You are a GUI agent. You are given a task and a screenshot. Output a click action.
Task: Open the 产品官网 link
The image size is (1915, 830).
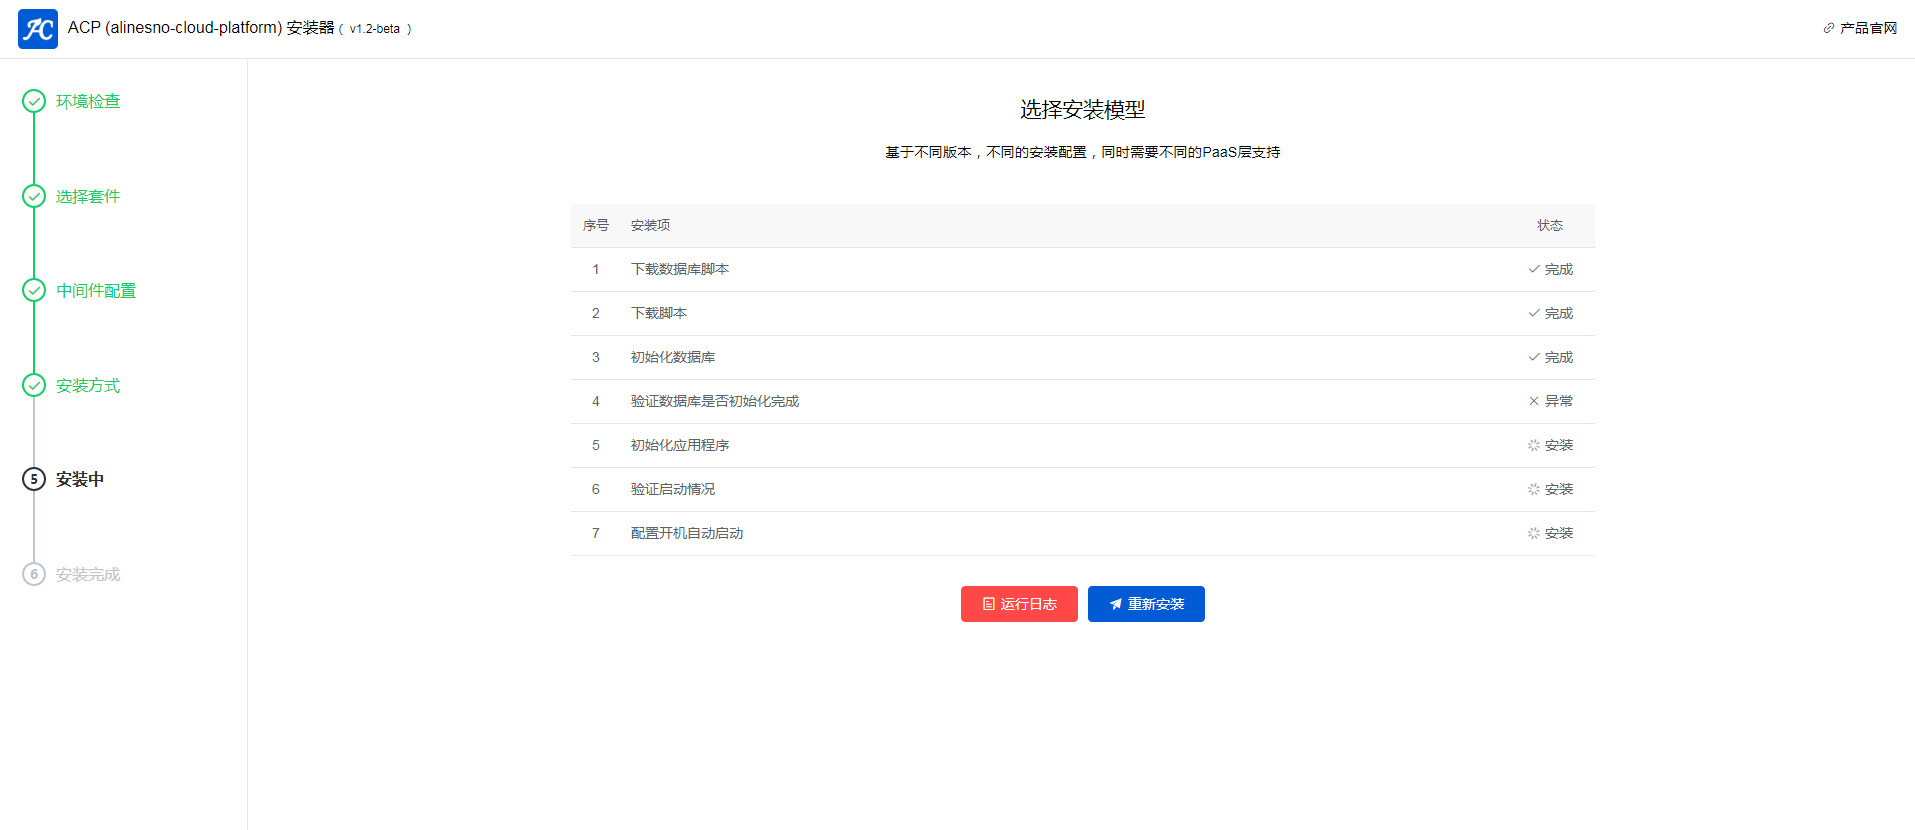[1860, 28]
